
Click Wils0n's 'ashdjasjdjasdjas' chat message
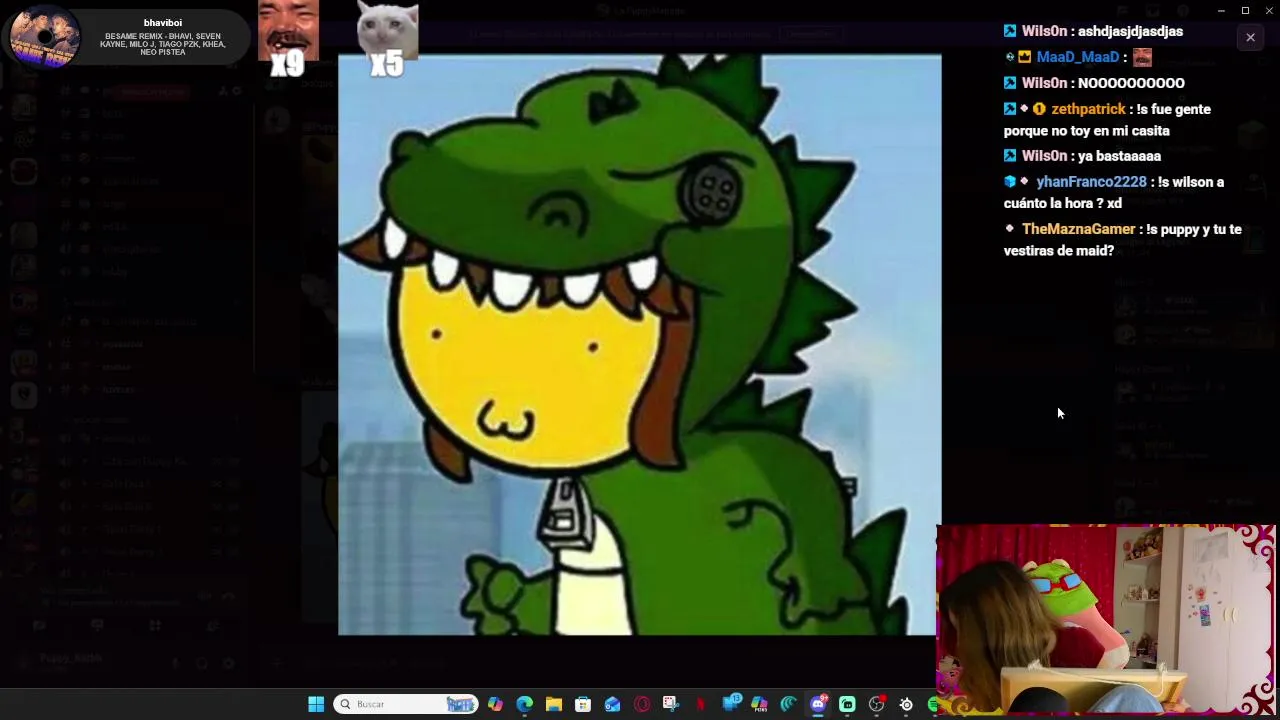(1130, 31)
